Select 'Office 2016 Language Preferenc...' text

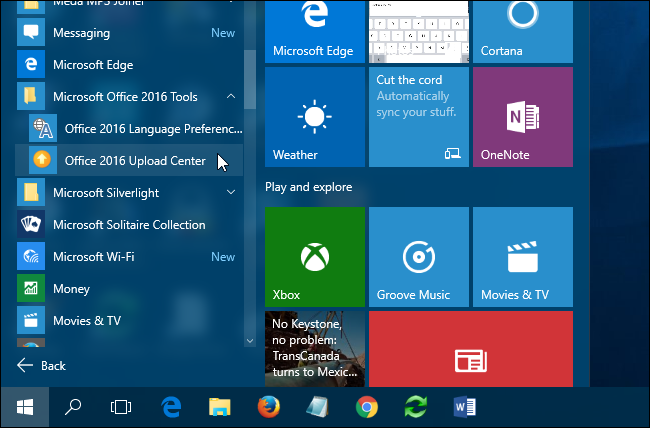pyautogui.click(x=153, y=129)
